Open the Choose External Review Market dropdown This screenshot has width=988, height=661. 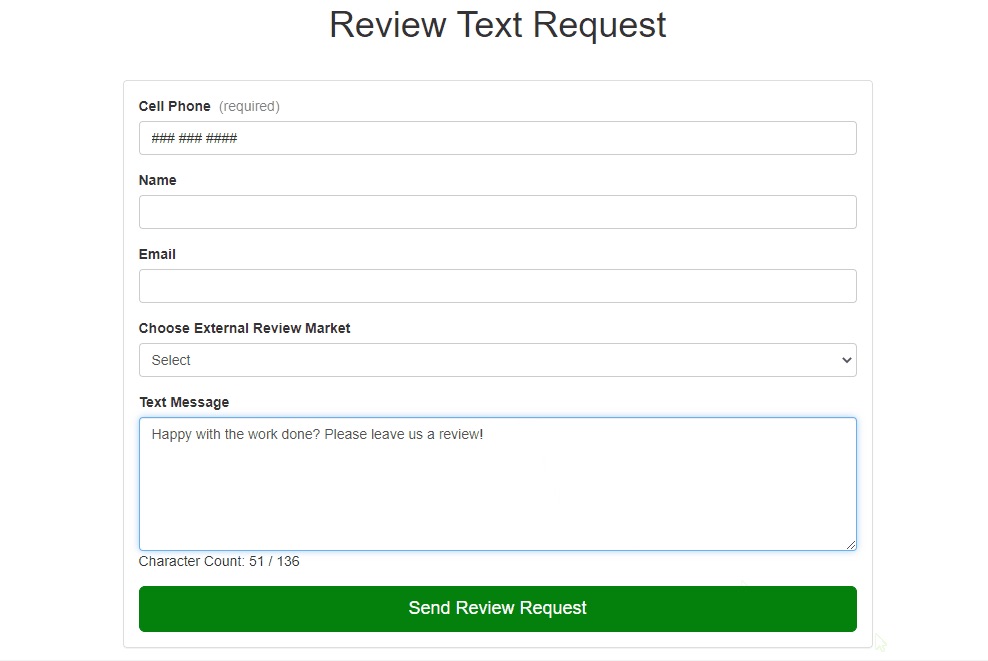[x=497, y=360]
